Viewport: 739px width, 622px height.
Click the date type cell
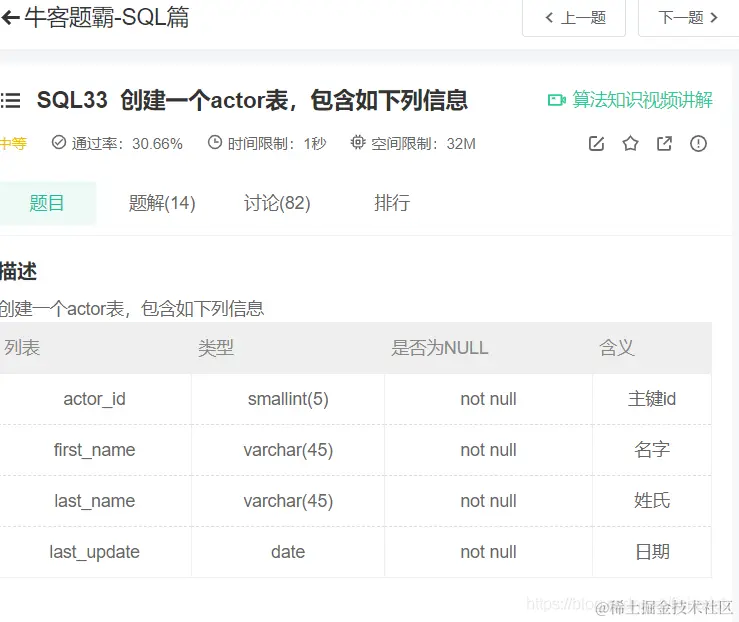point(288,552)
